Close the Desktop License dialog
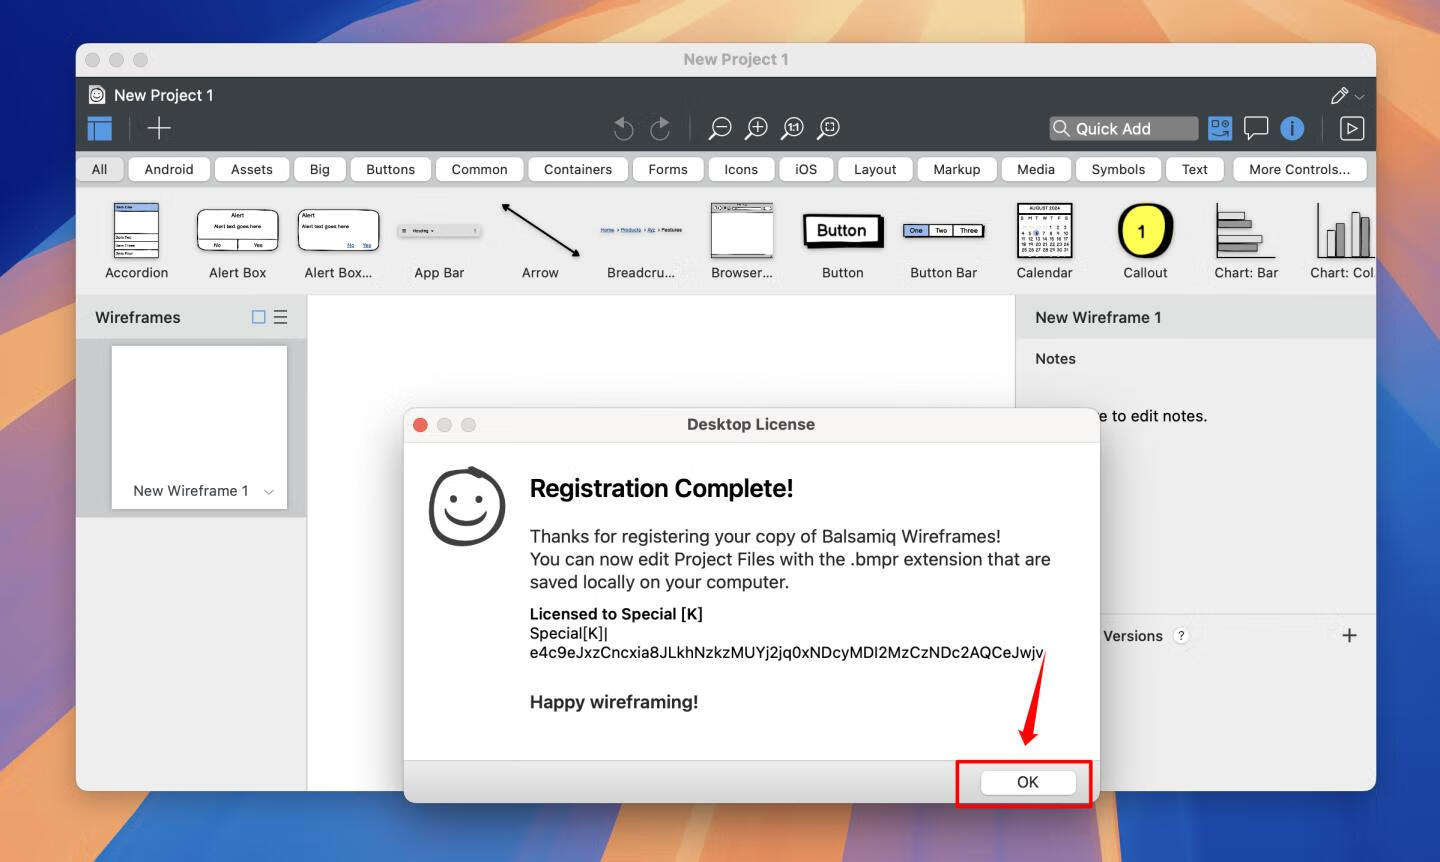The height and width of the screenshot is (862, 1440). (420, 425)
